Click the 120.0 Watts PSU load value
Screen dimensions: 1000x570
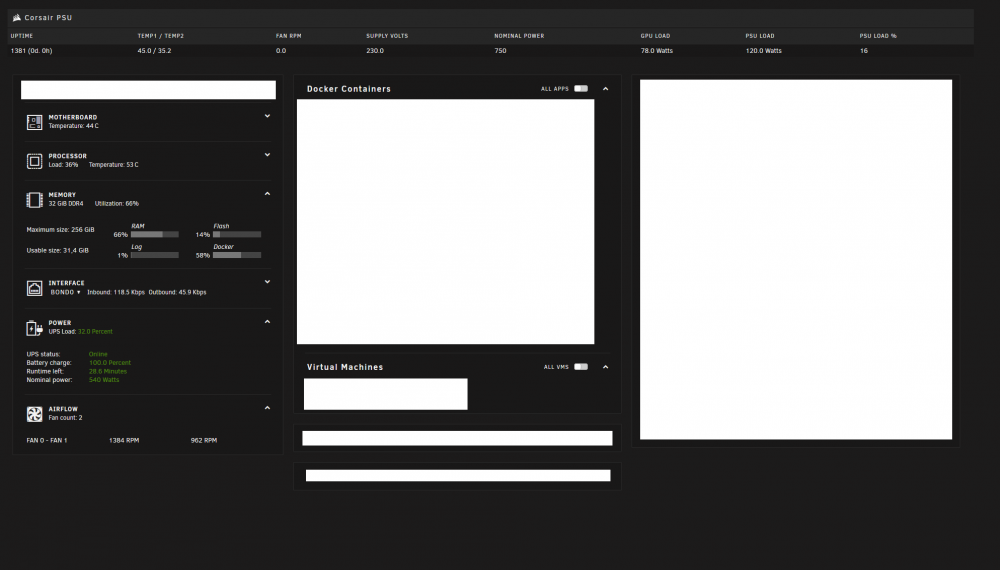pyautogui.click(x=763, y=50)
